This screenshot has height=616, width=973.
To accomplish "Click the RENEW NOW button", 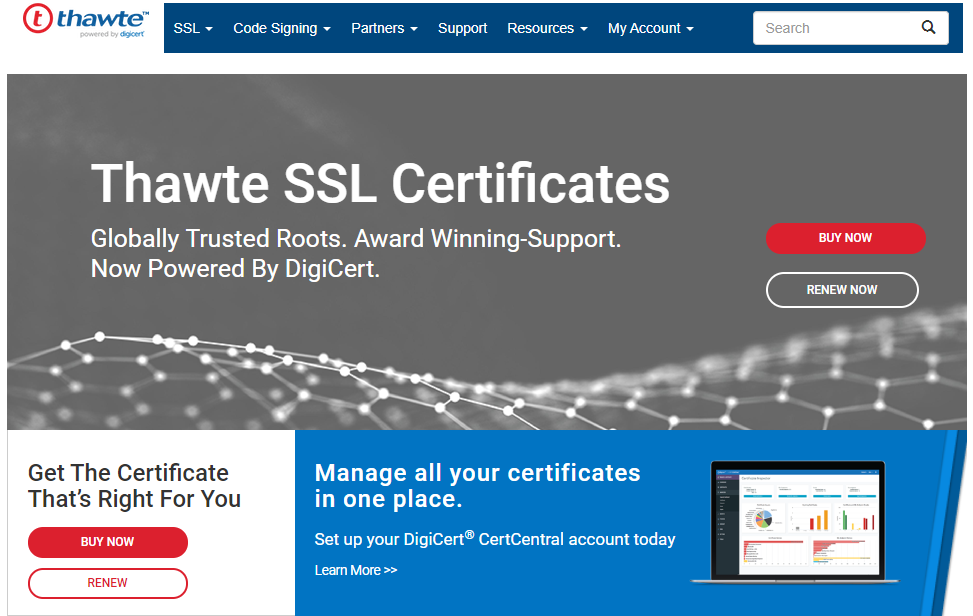I will point(842,290).
